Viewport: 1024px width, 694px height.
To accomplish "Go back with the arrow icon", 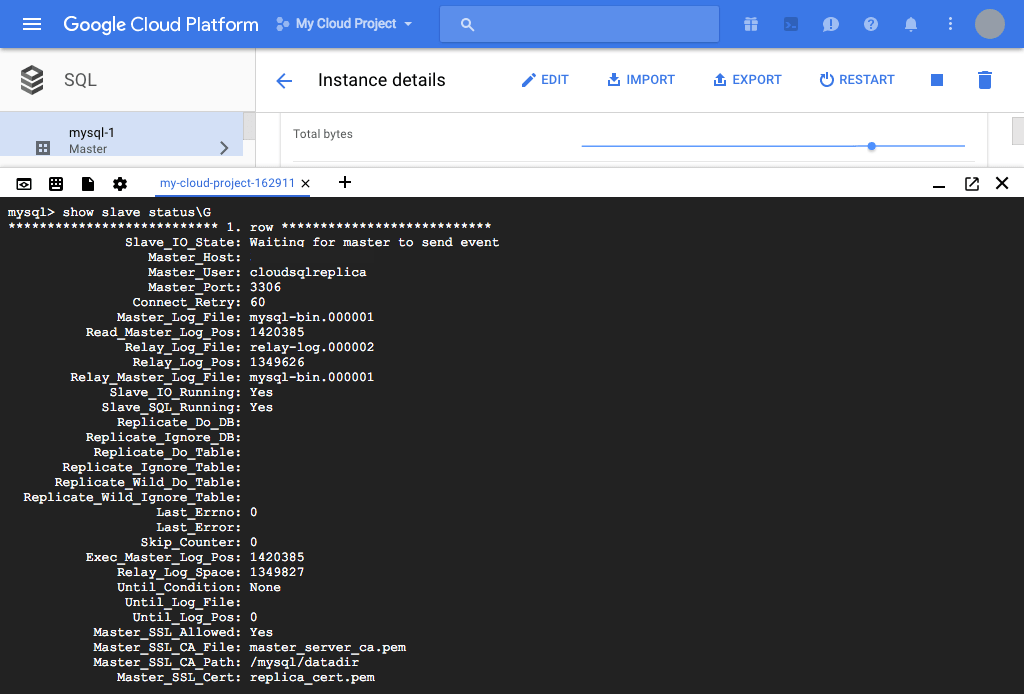I will click(x=284, y=80).
